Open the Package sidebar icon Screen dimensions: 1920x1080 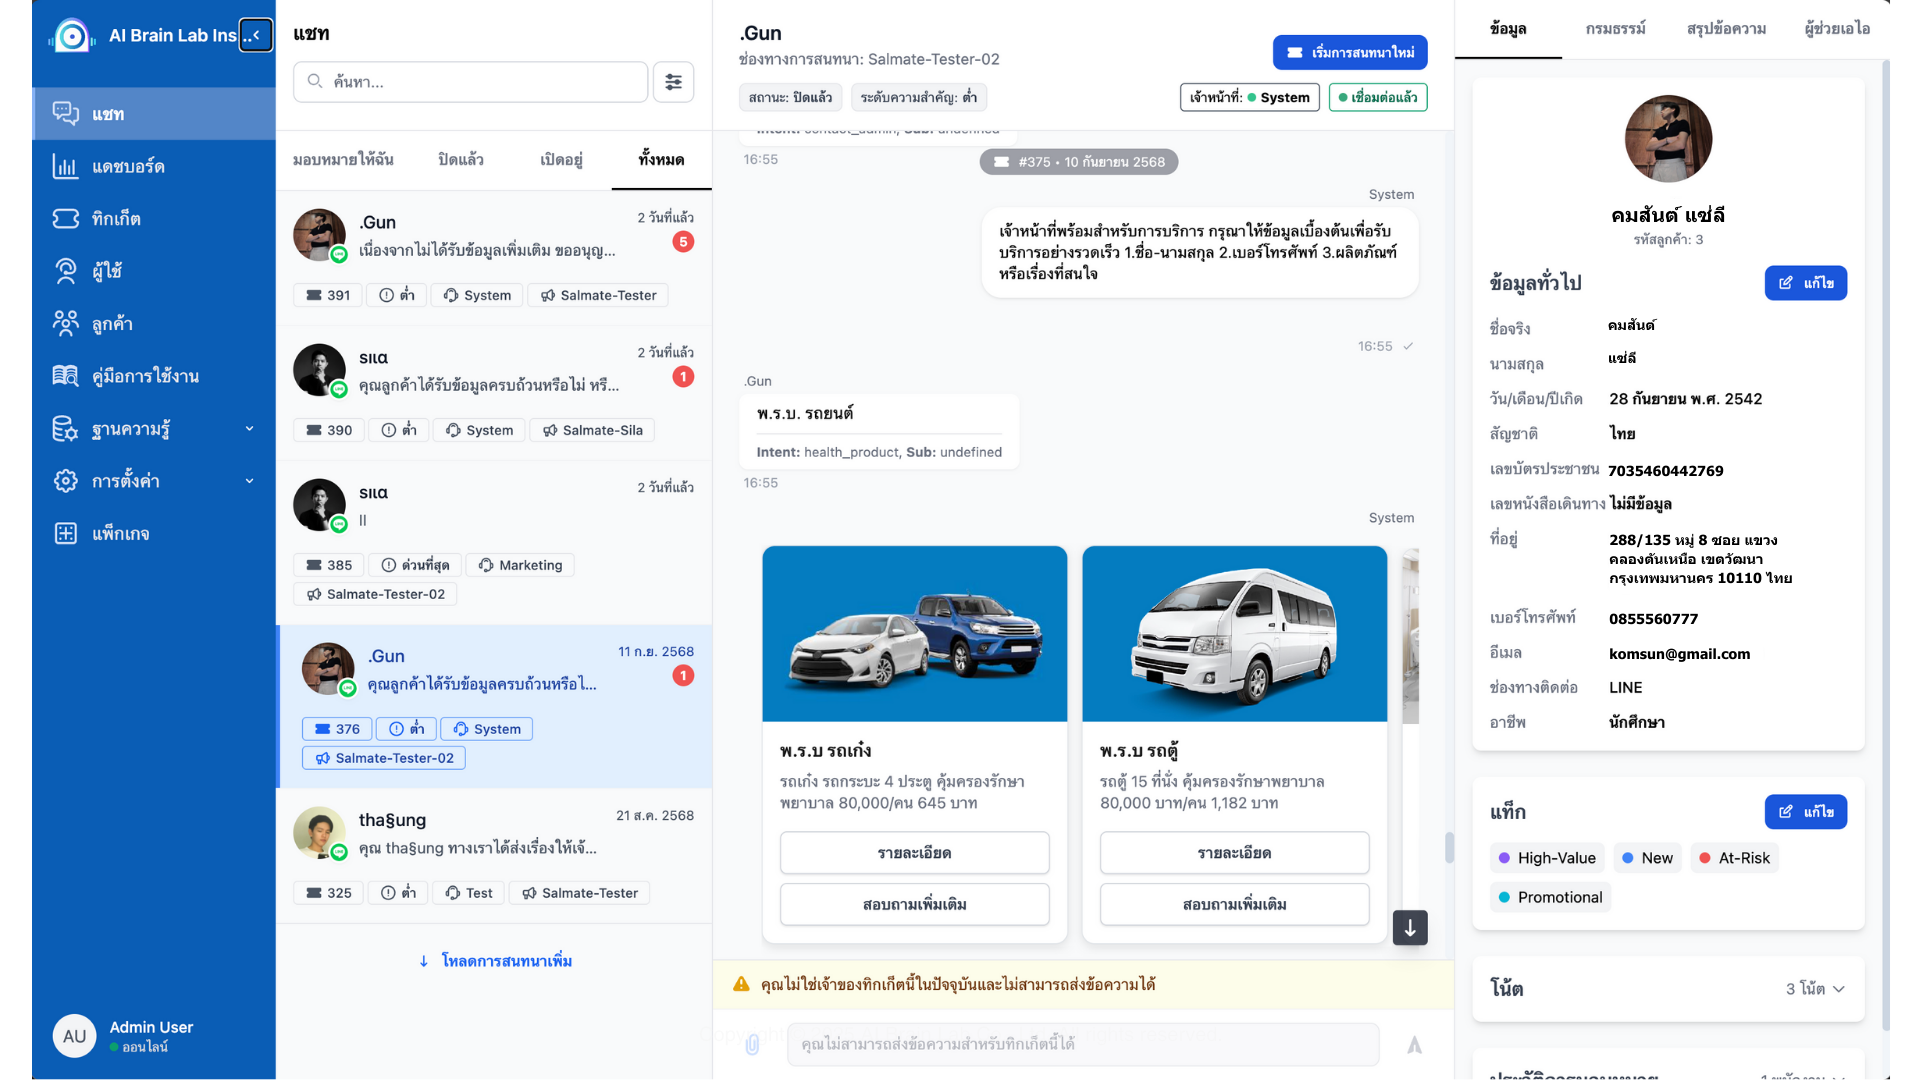pos(66,533)
